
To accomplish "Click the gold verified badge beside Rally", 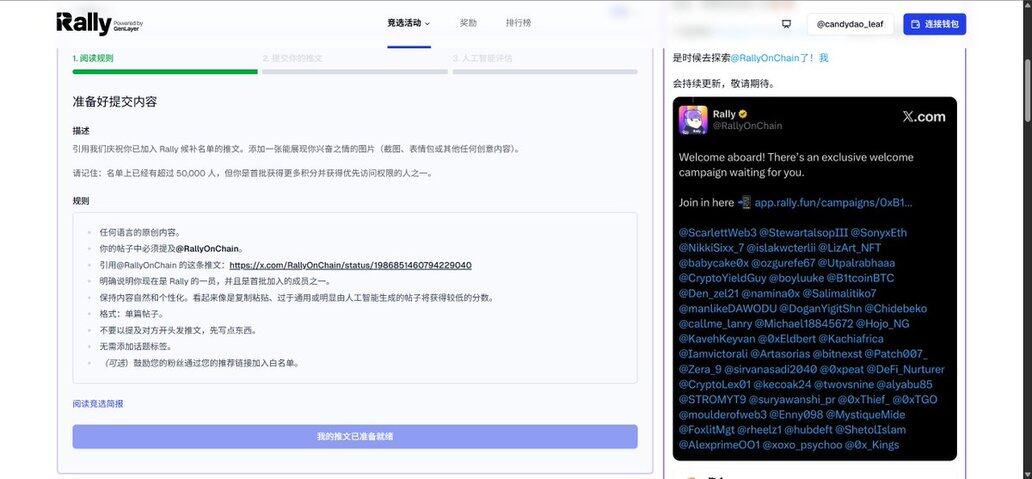I will point(743,114).
